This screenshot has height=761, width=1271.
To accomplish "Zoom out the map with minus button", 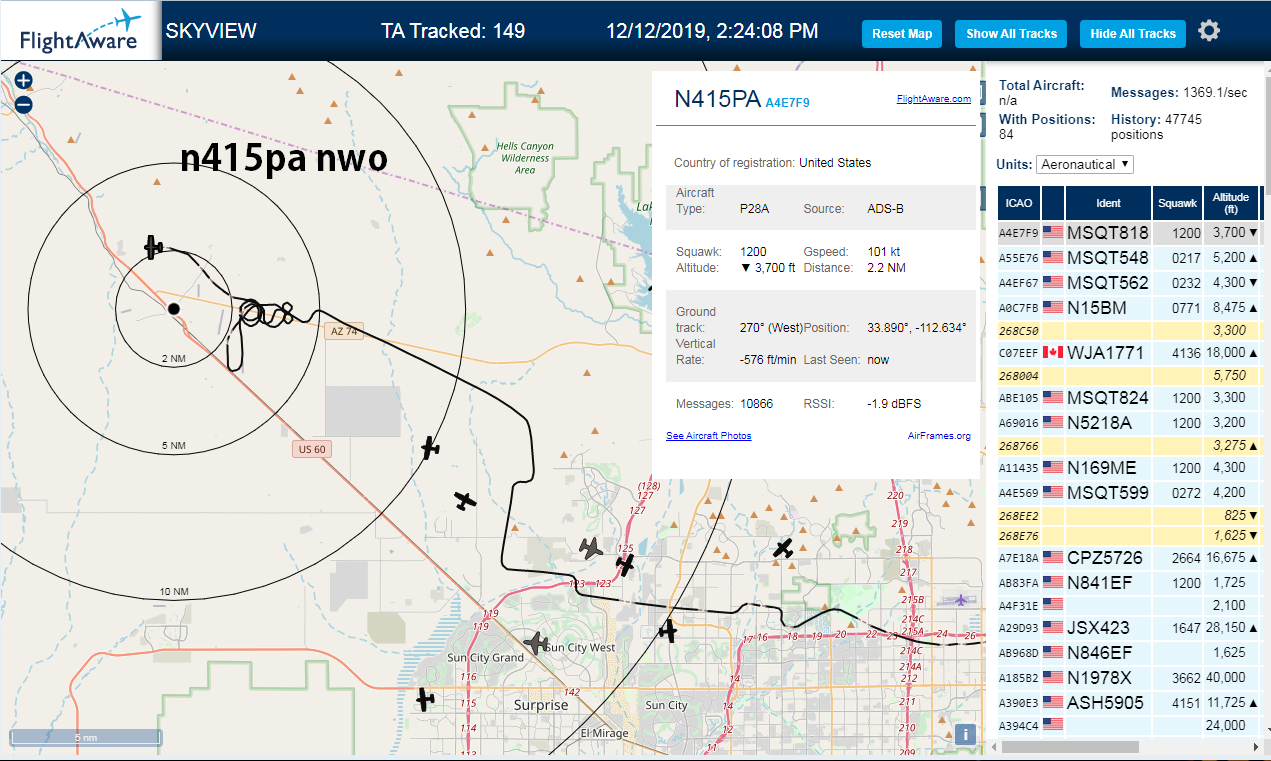I will click(x=24, y=104).
